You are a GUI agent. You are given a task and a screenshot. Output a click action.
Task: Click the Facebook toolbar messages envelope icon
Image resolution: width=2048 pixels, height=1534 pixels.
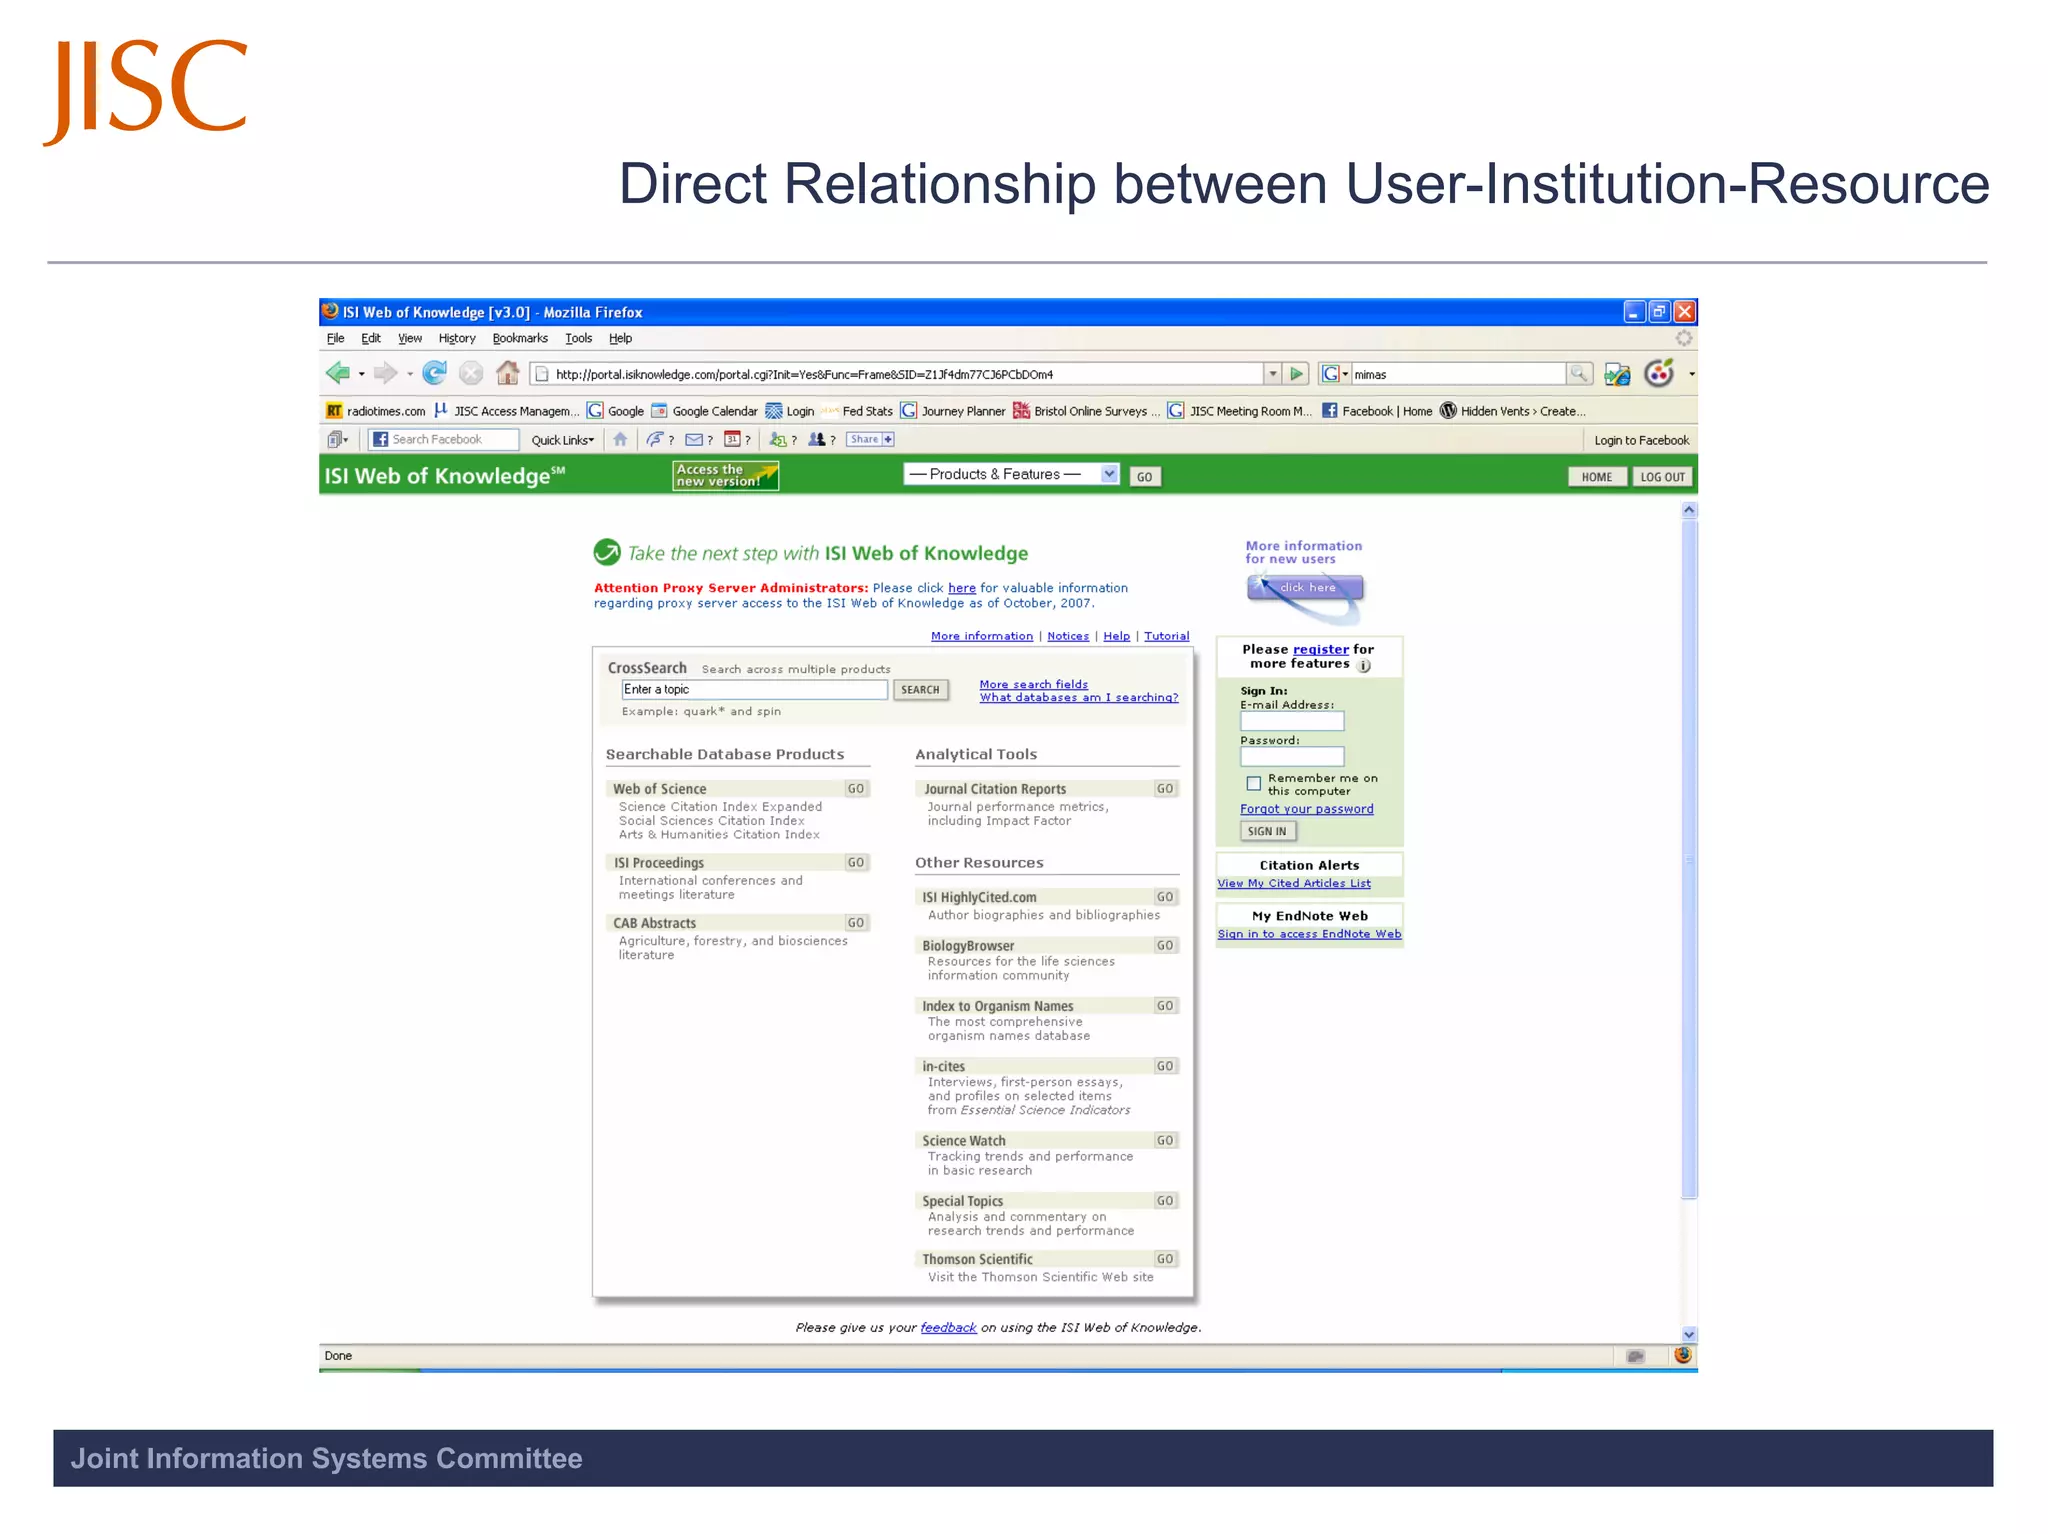[x=694, y=439]
